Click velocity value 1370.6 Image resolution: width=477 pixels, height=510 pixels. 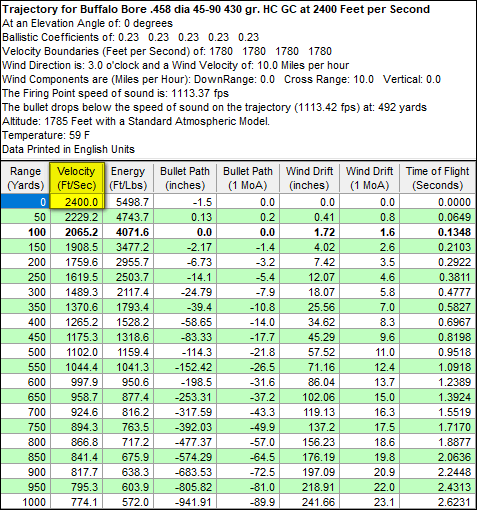(77, 307)
